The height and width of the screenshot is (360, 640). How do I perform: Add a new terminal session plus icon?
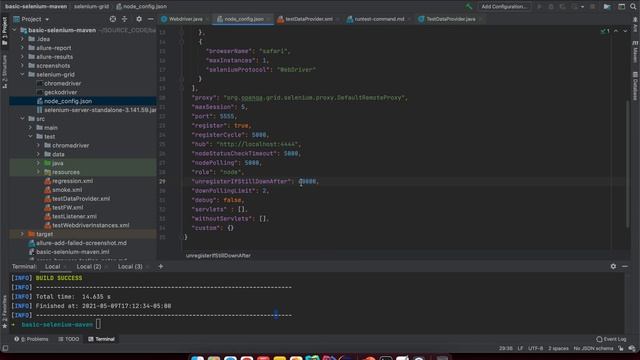pos(160,267)
